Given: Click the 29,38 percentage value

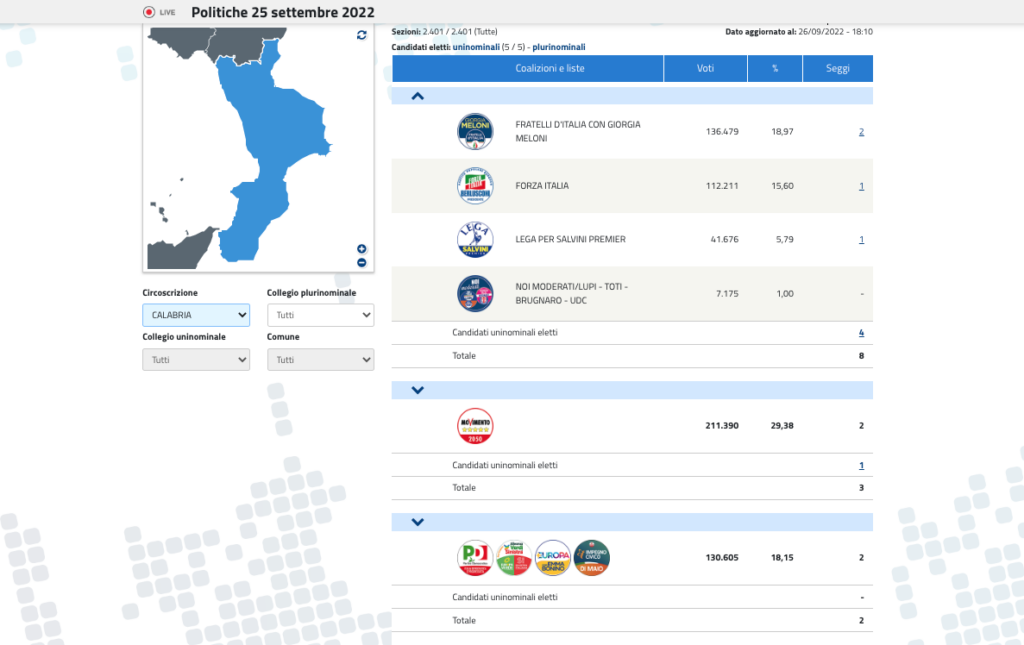Looking at the screenshot, I should pyautogui.click(x=782, y=426).
